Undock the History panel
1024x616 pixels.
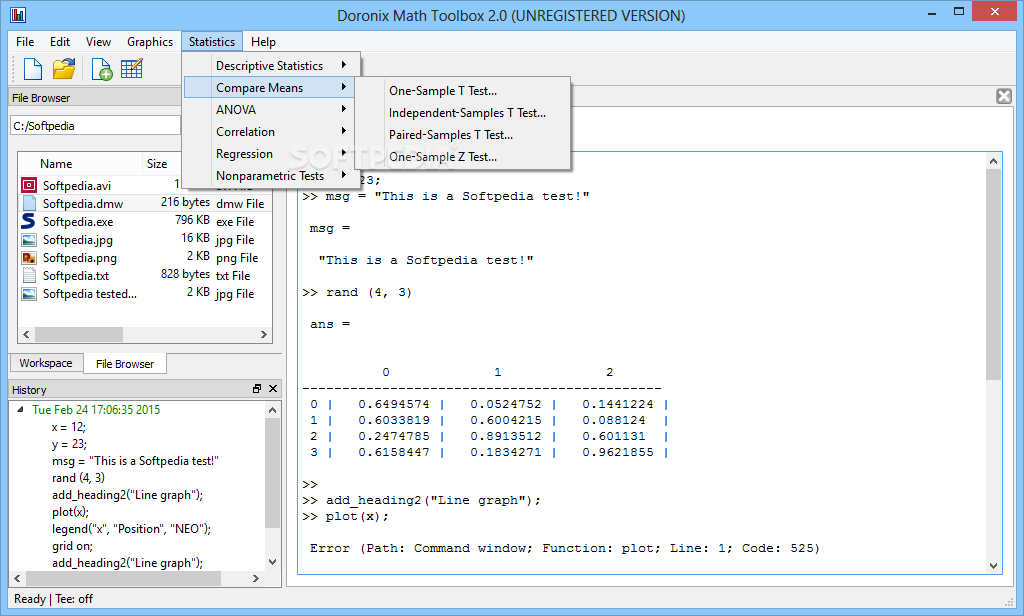257,389
